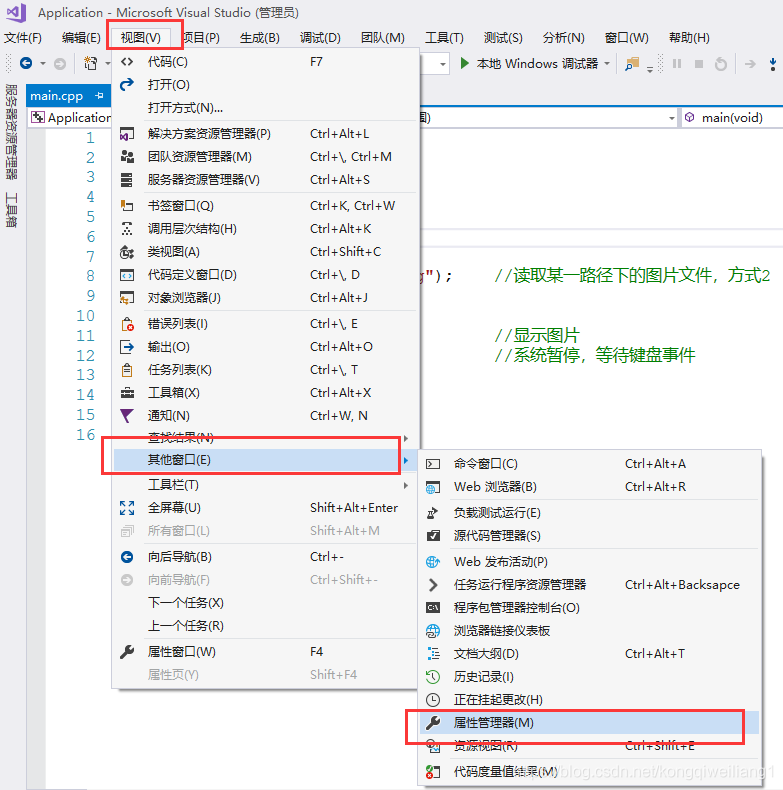This screenshot has height=790, width=783.
Task: Open the 窗口(W) menu
Action: tap(626, 38)
